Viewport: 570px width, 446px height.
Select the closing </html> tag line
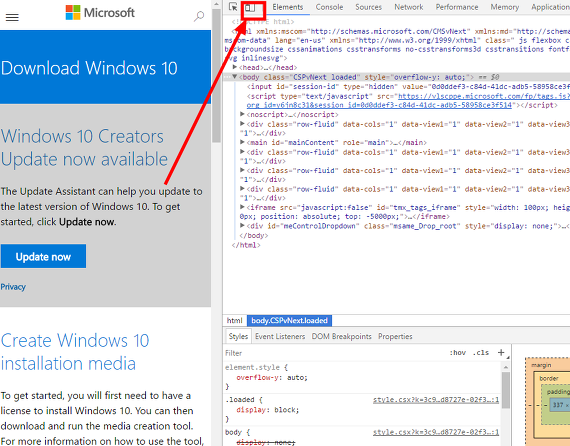click(246, 245)
